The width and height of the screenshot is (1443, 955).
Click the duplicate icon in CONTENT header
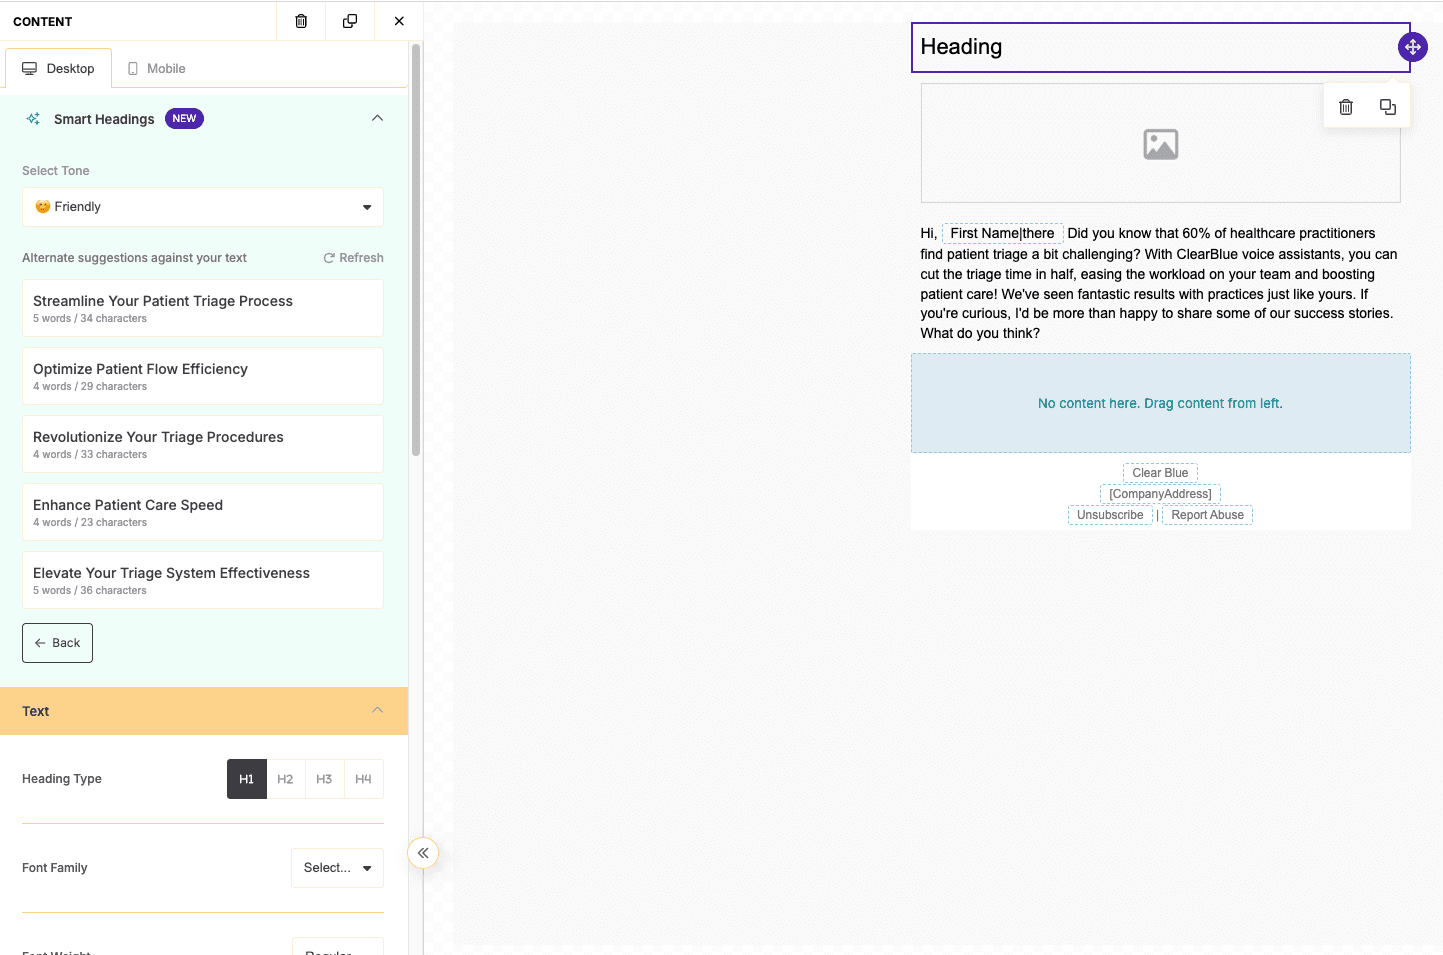pyautogui.click(x=350, y=21)
